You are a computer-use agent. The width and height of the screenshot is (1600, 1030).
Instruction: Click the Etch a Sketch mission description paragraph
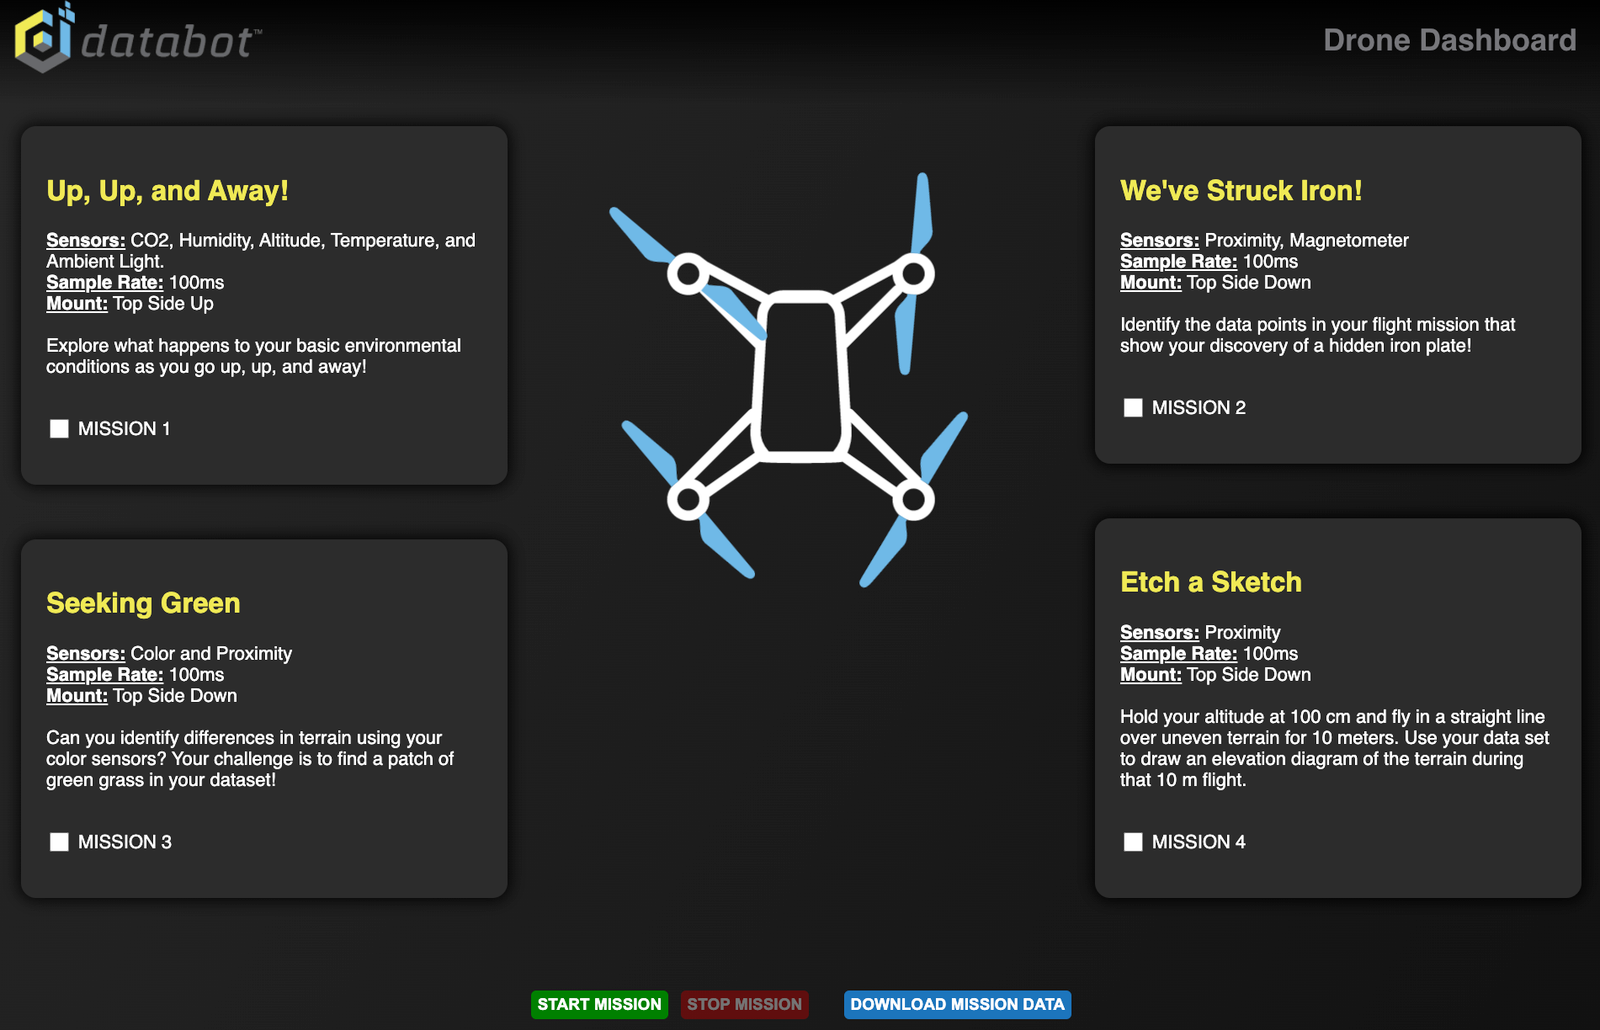click(x=1334, y=748)
